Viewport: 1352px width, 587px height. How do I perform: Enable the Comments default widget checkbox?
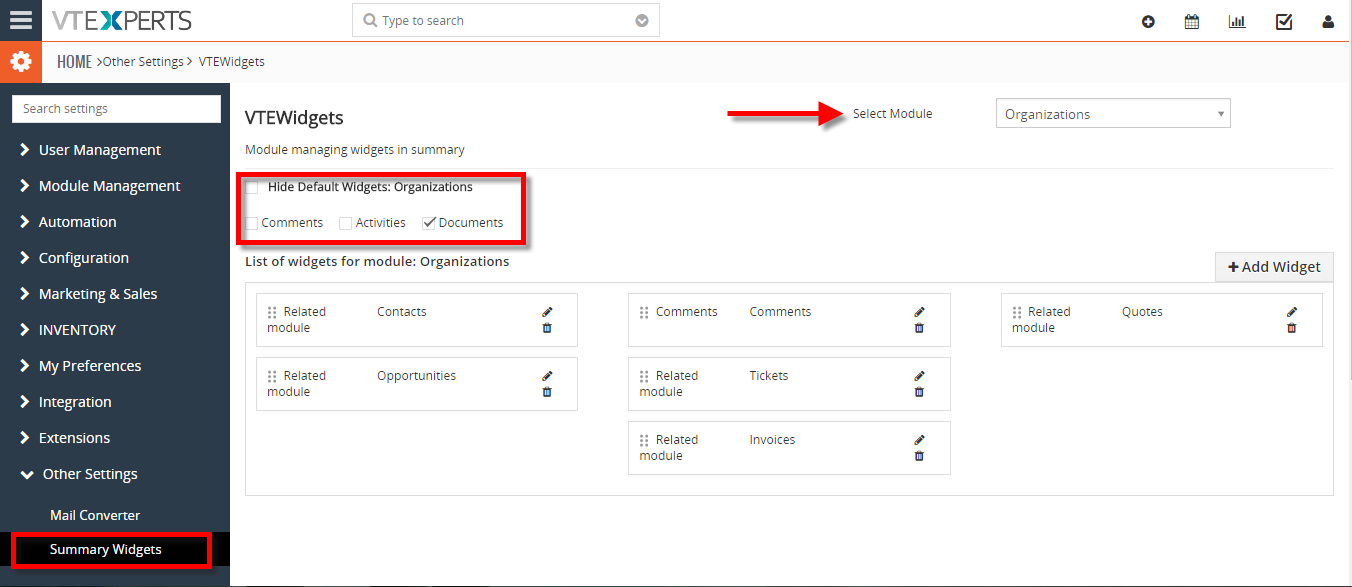tap(252, 223)
